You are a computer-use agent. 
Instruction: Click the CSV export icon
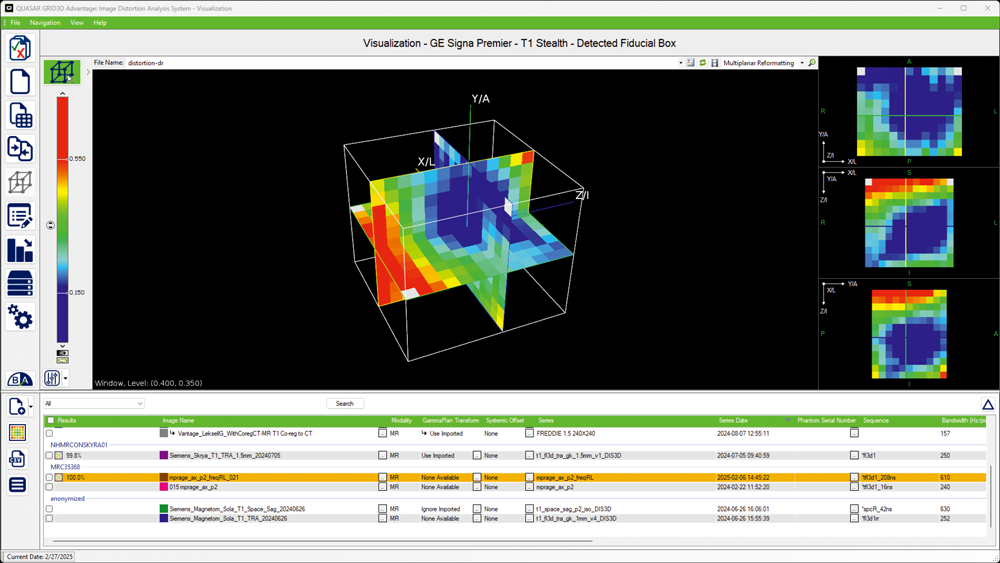tap(17, 459)
